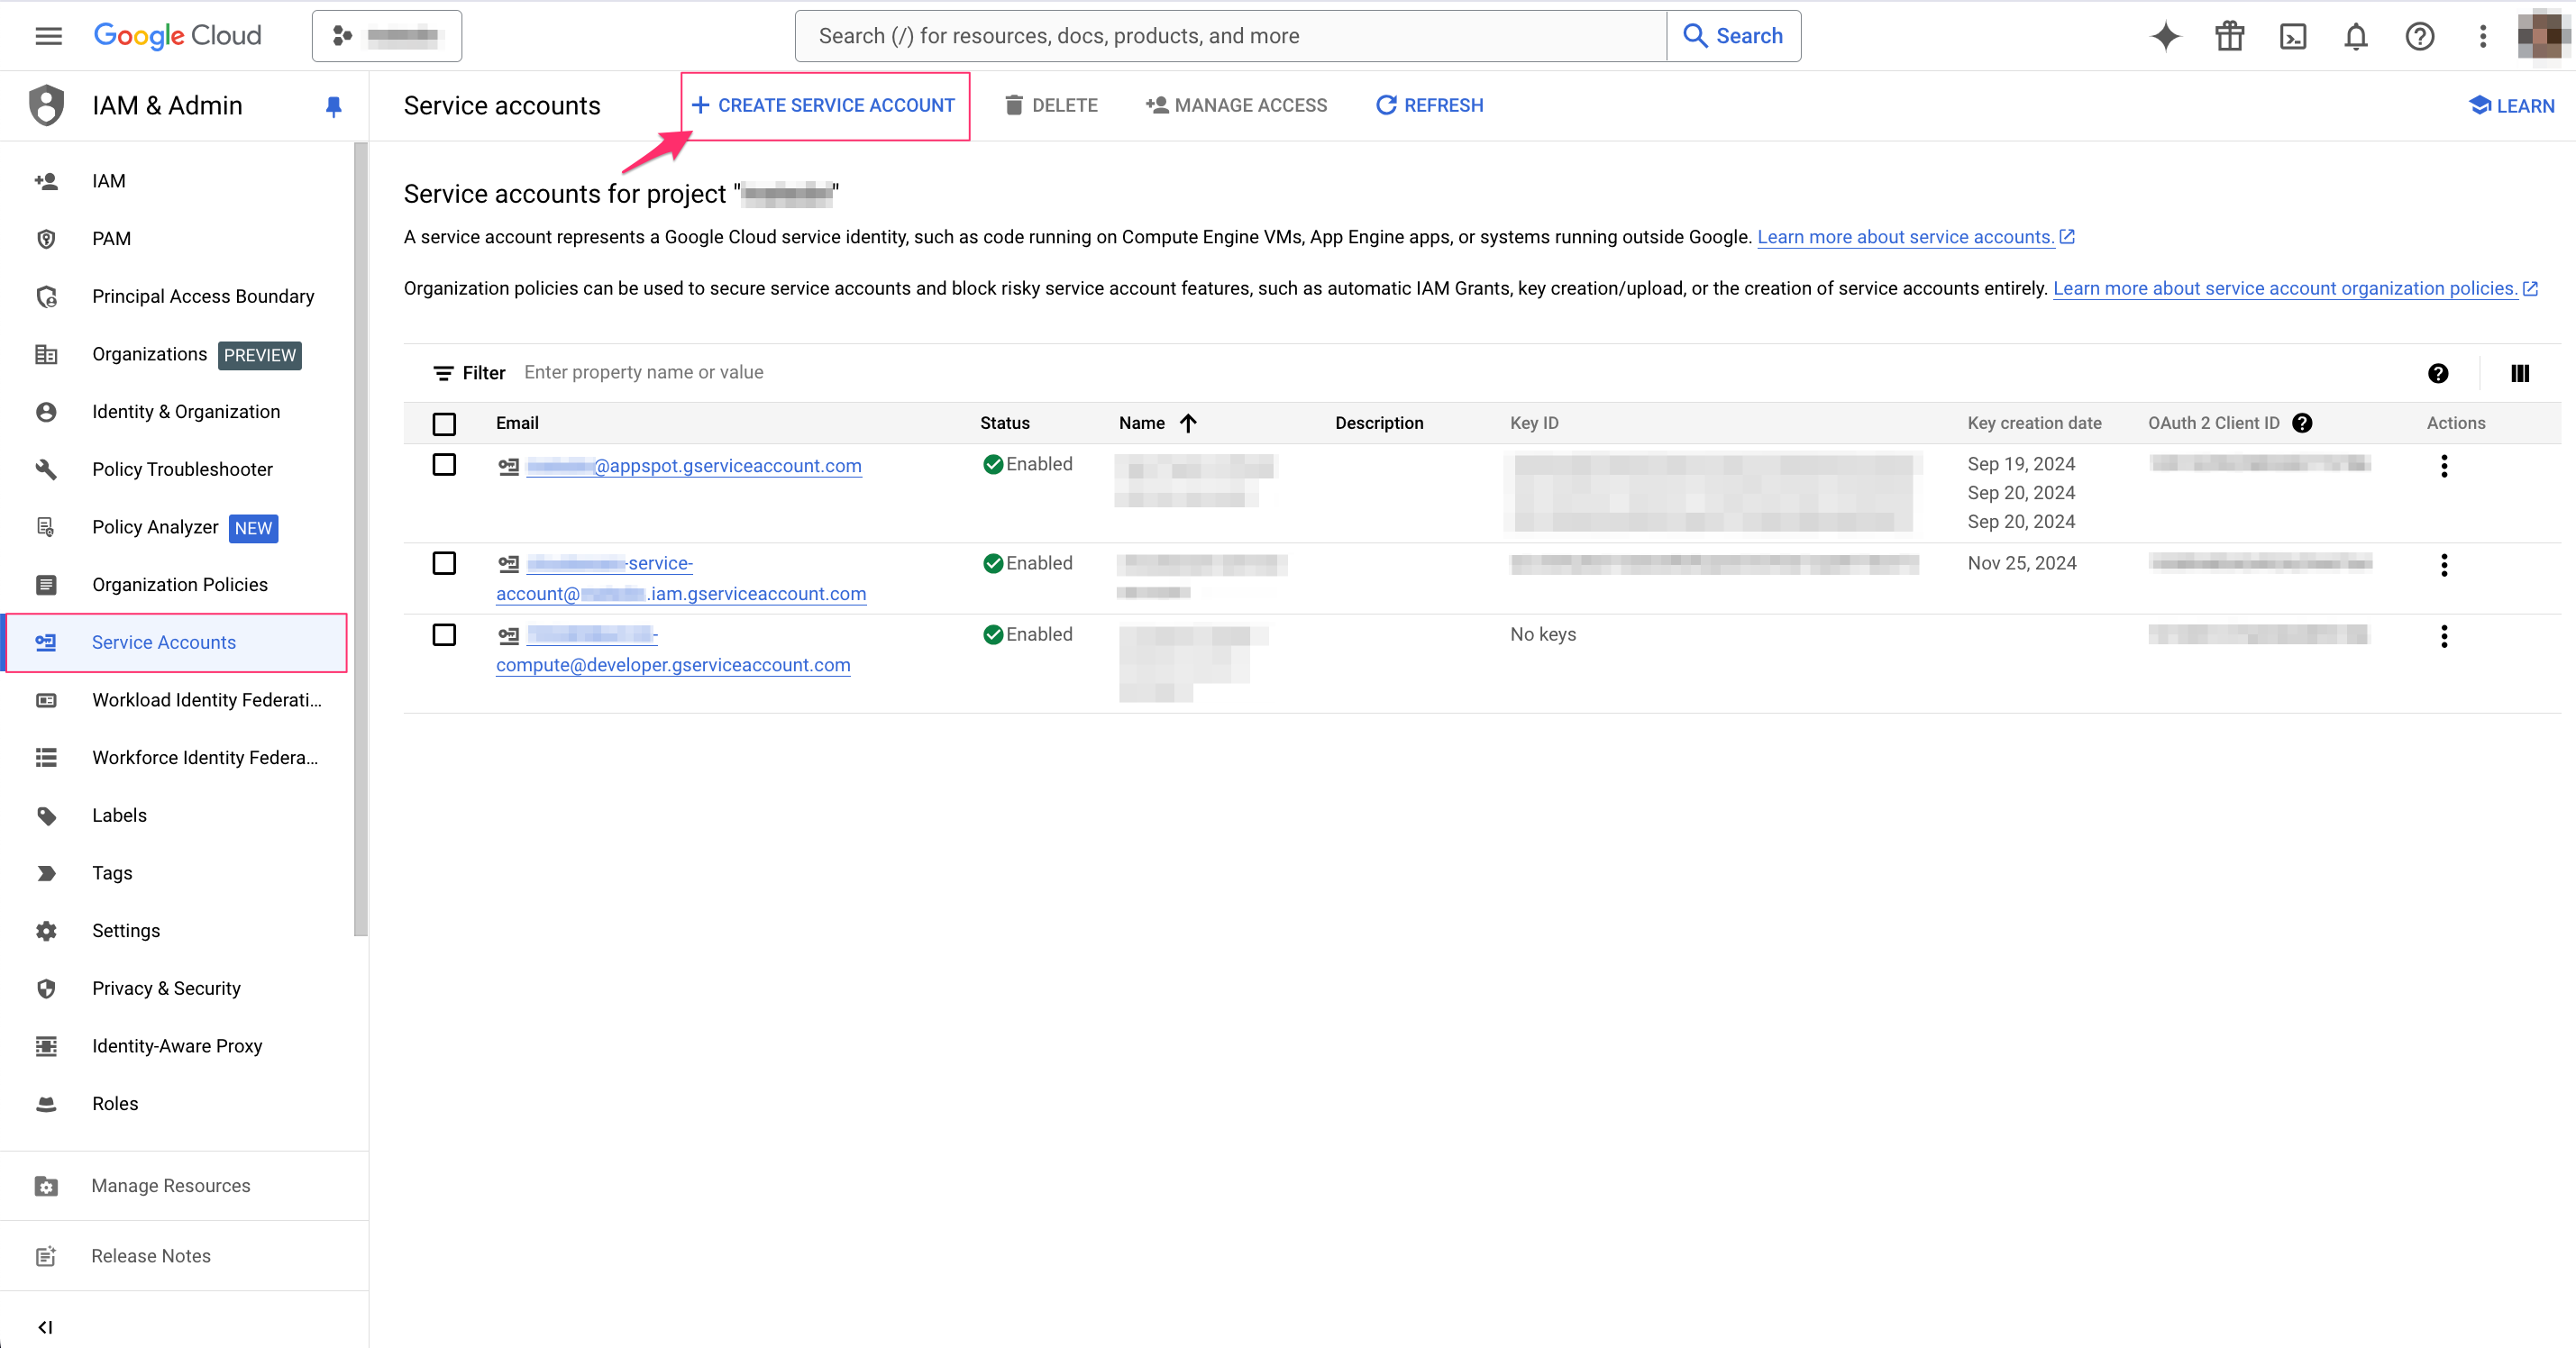Click the Google Cloud home menu icon
2576x1348 pixels.
[x=50, y=34]
